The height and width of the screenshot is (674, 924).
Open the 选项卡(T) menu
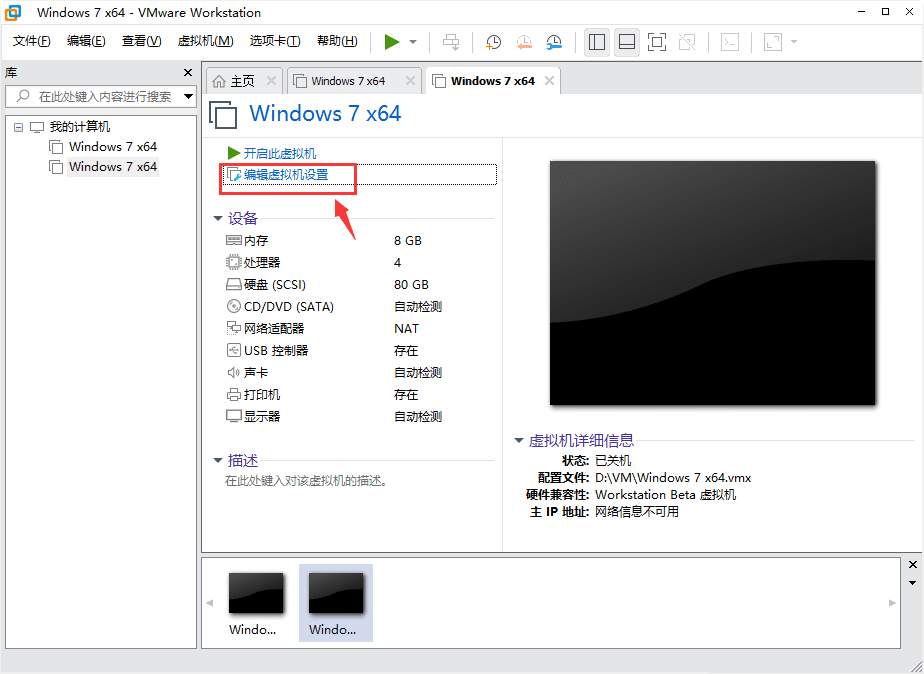(x=275, y=41)
